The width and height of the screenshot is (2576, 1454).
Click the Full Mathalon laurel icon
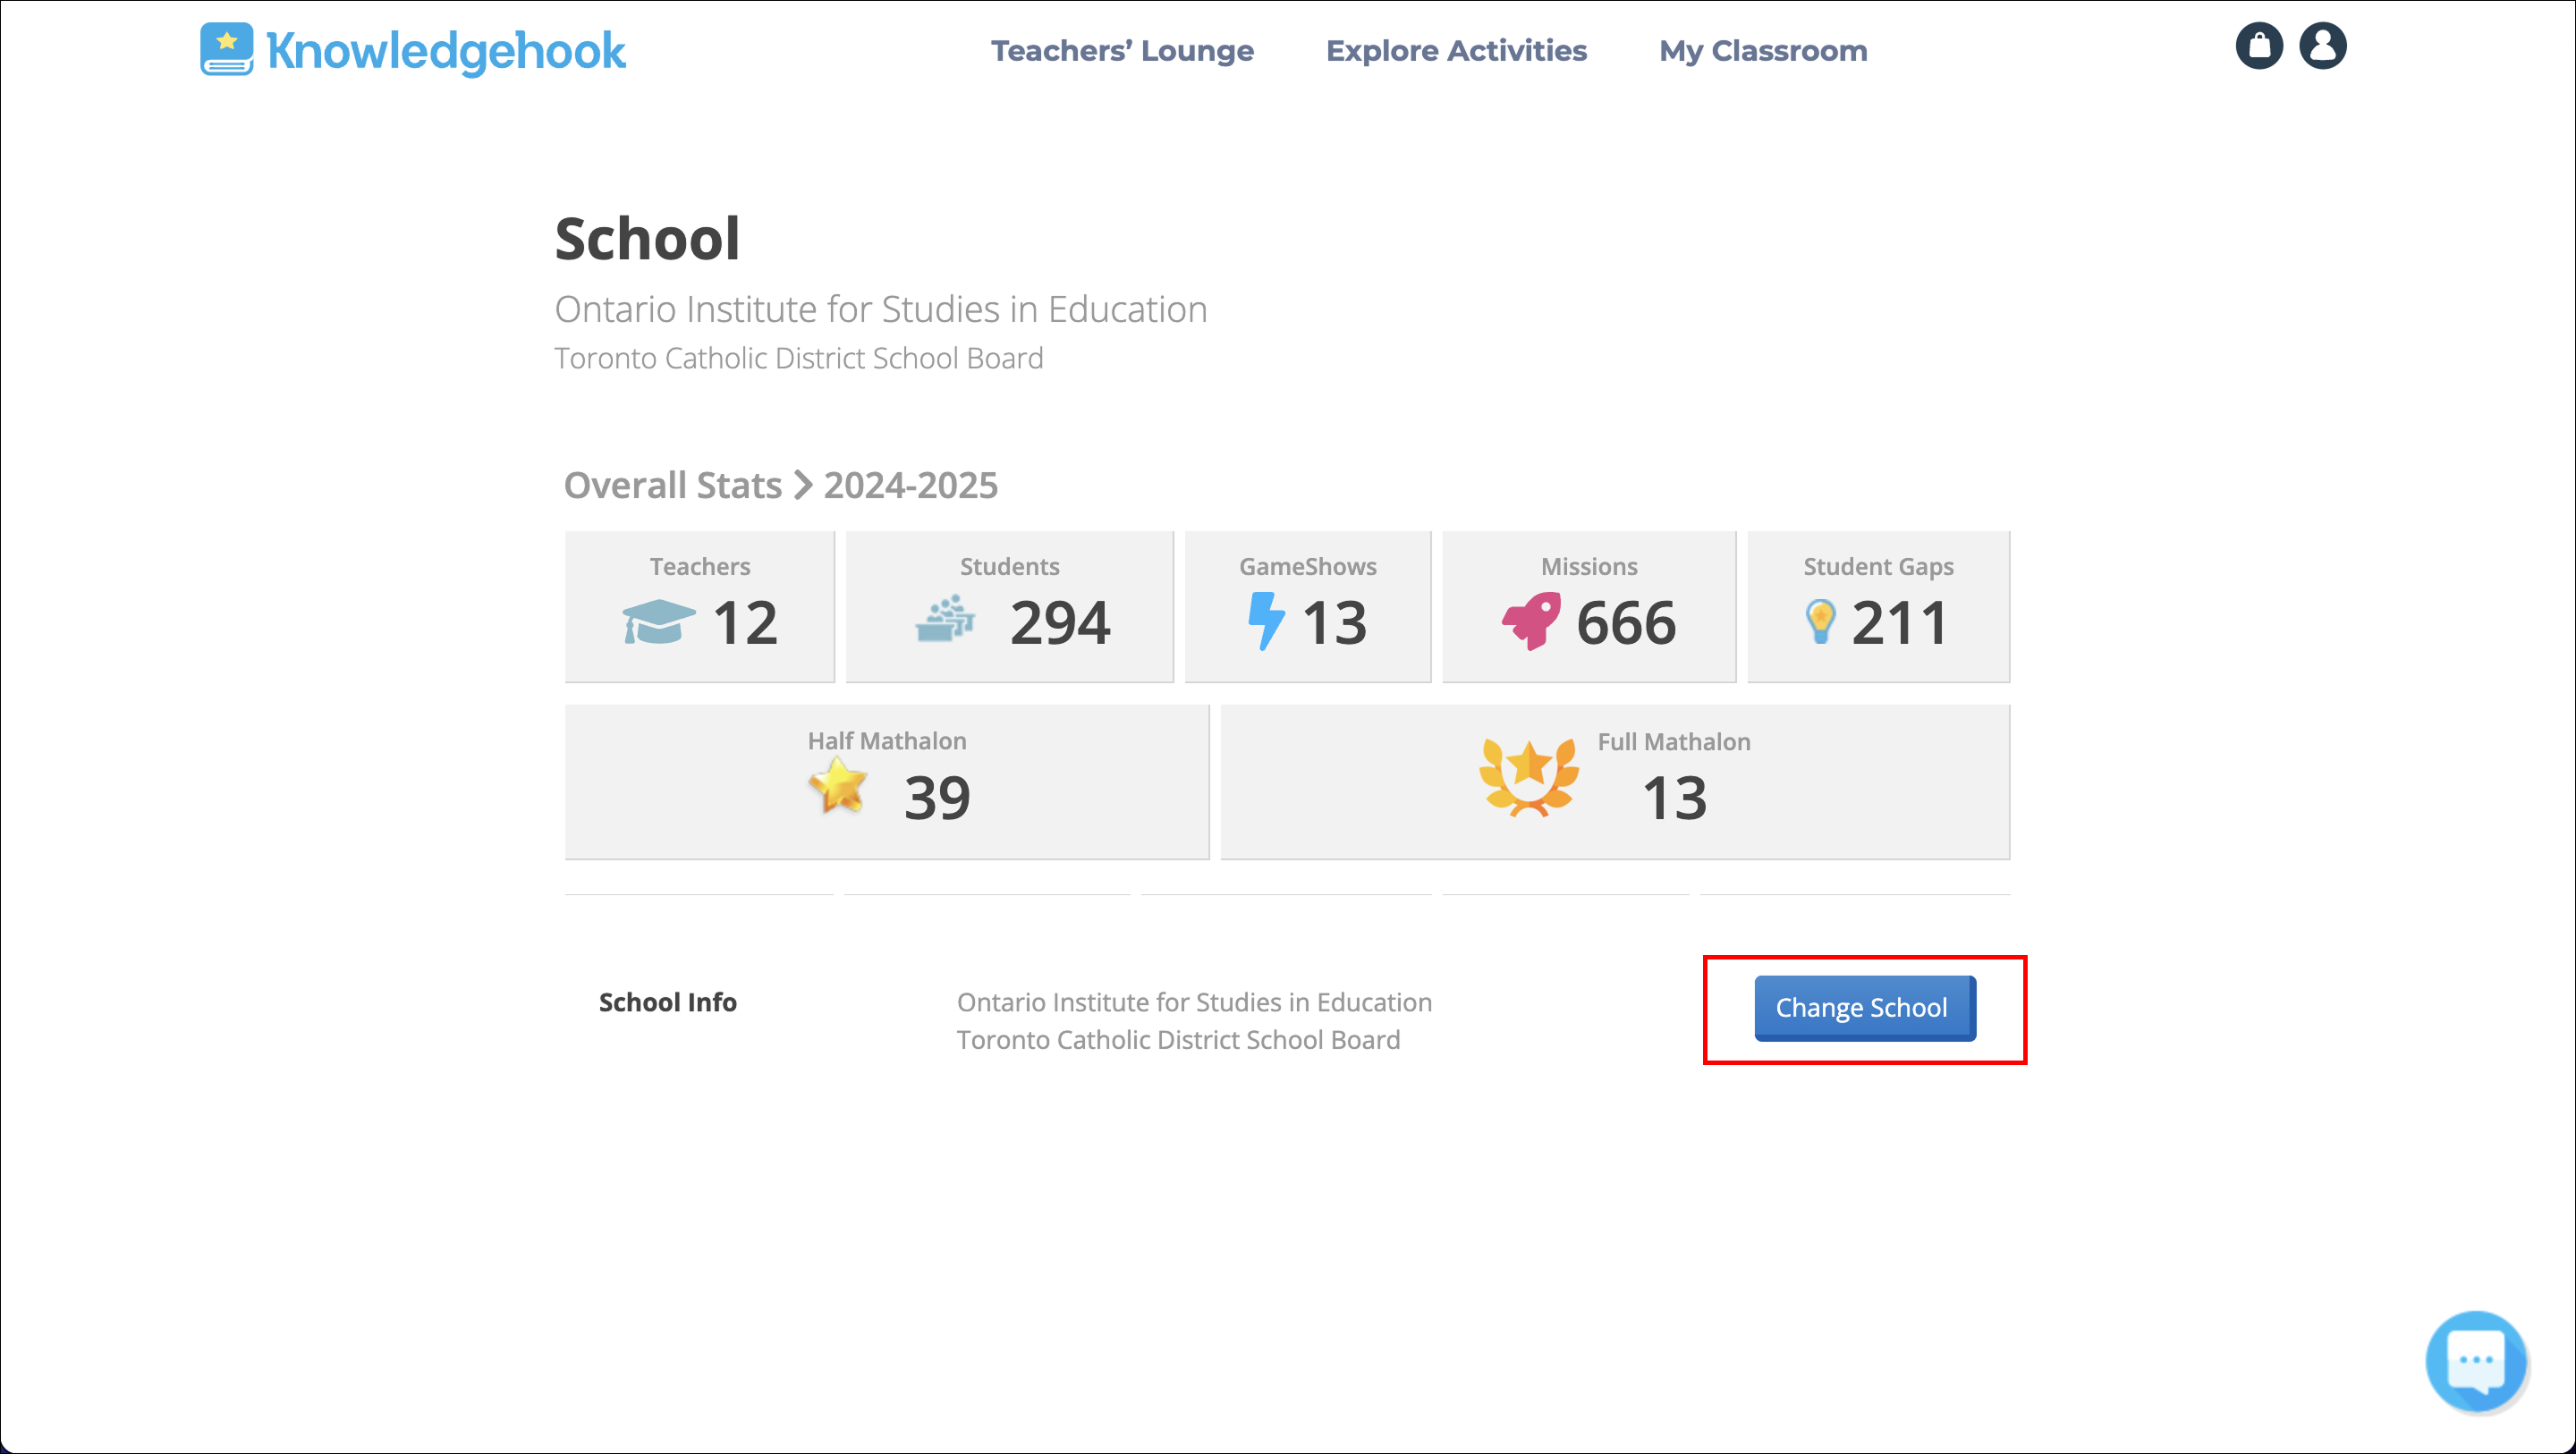(x=1529, y=778)
